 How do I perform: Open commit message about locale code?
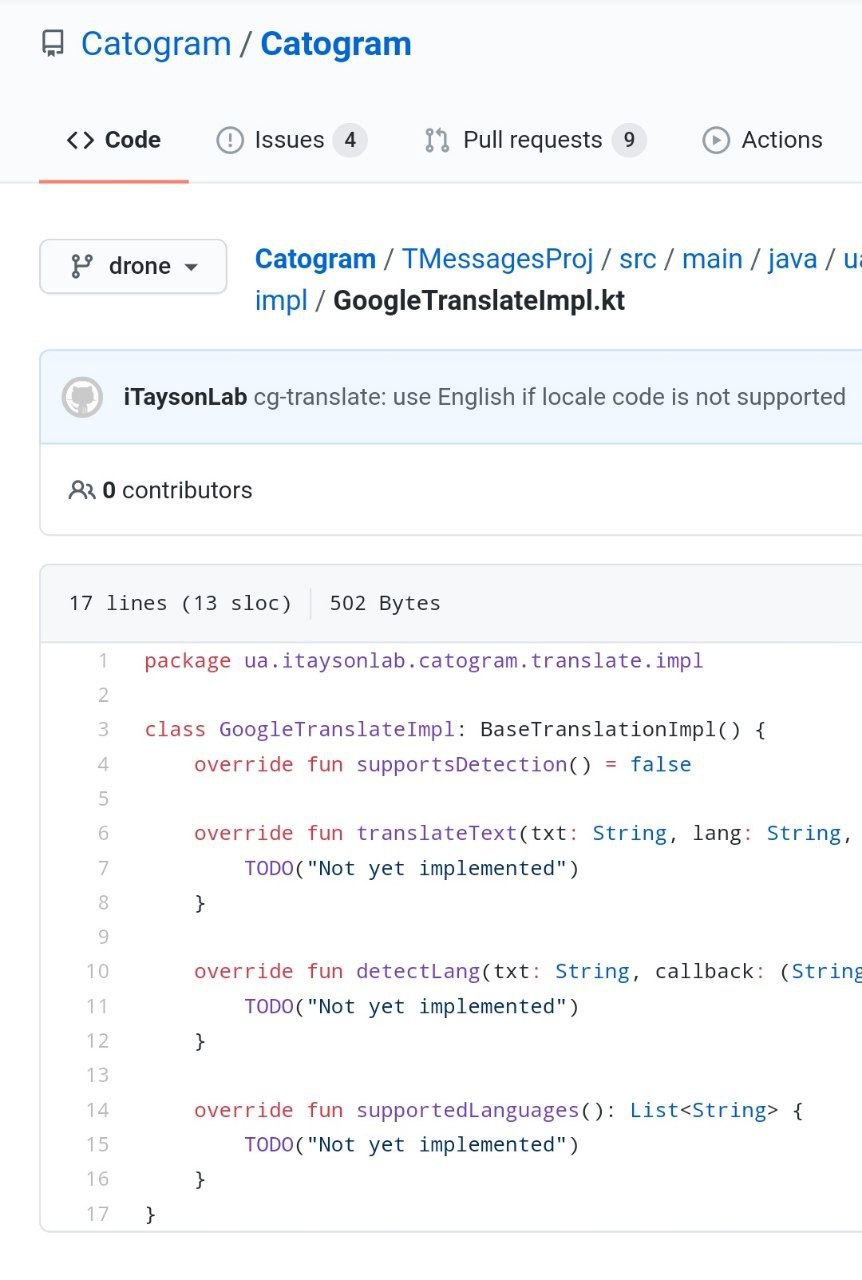(x=550, y=397)
